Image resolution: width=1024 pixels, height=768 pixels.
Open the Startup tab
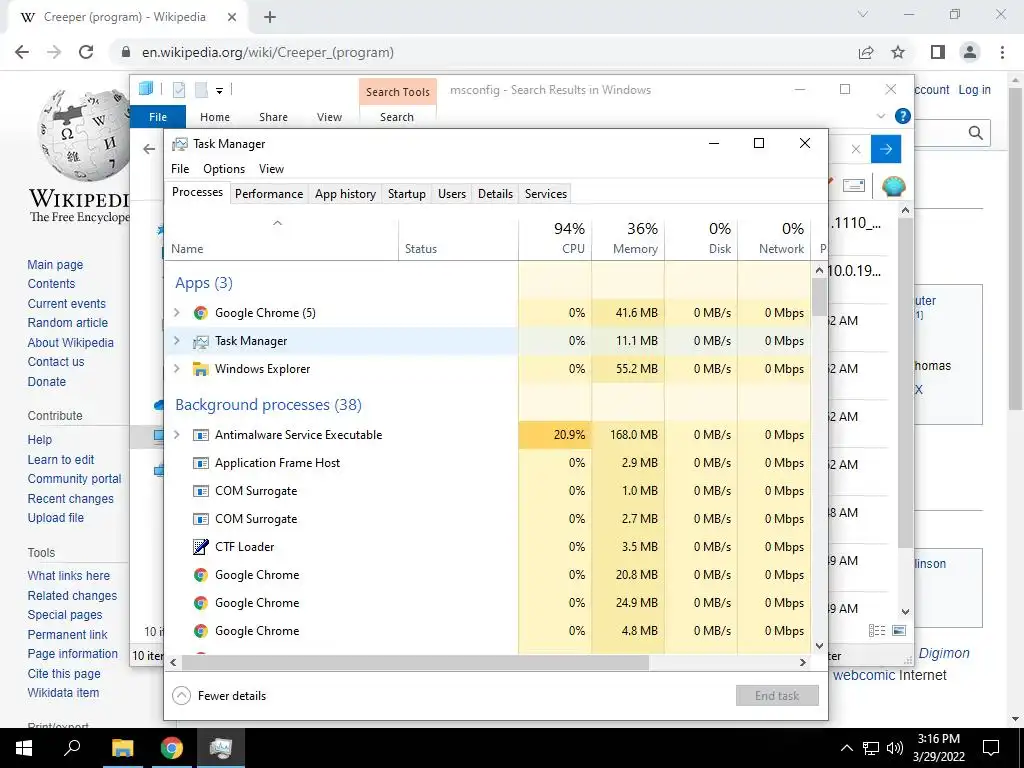coord(407,194)
